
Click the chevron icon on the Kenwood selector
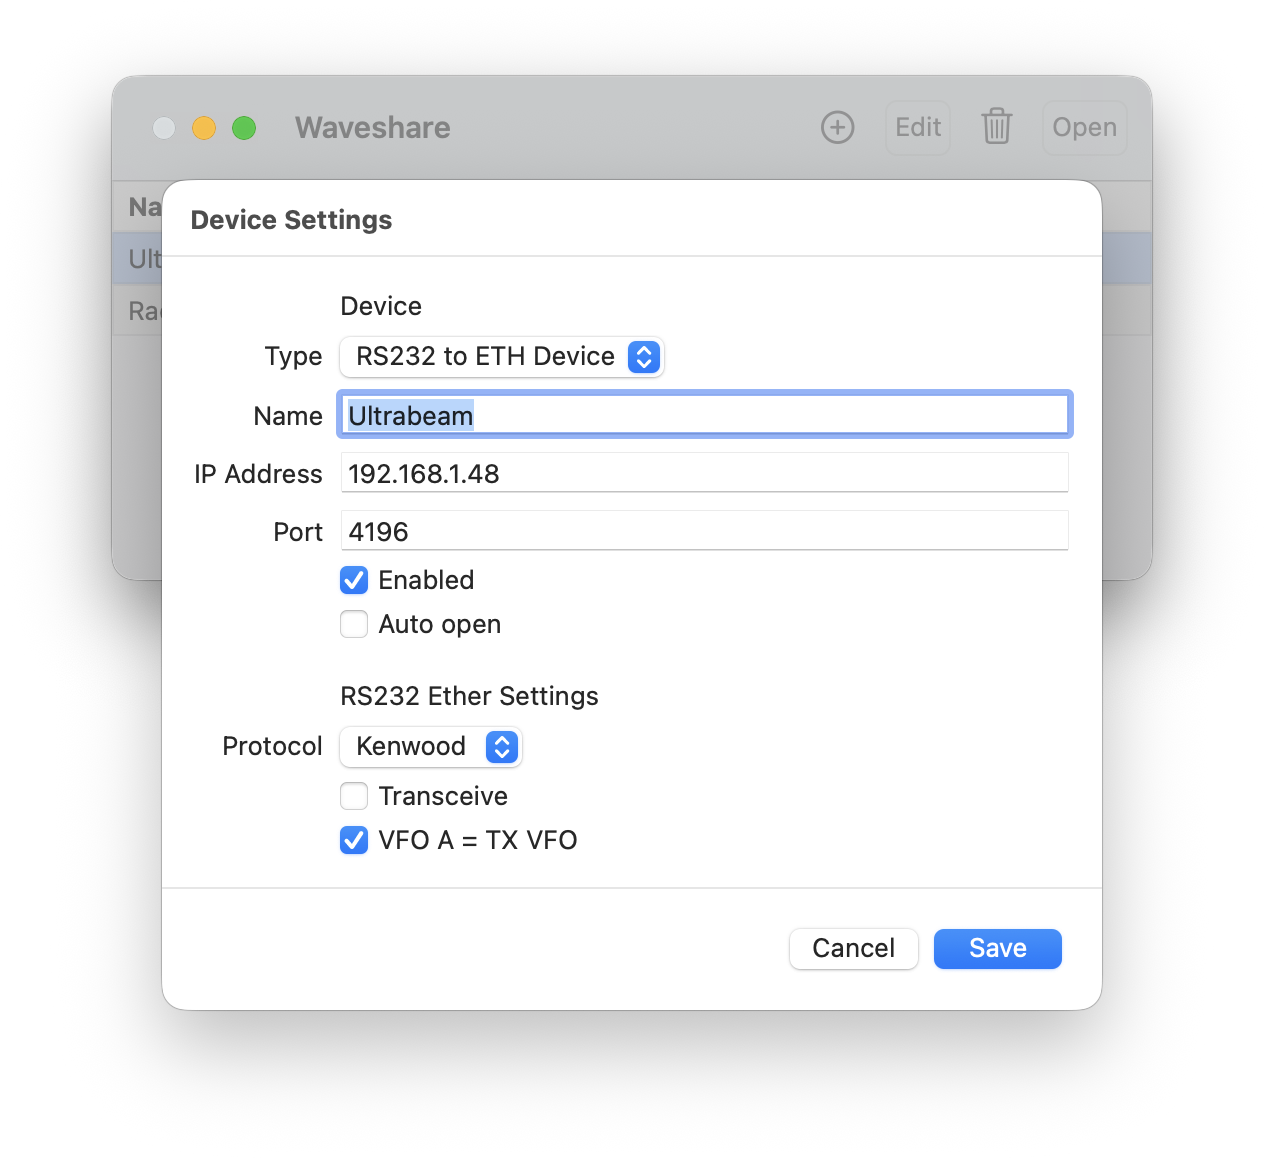[502, 746]
